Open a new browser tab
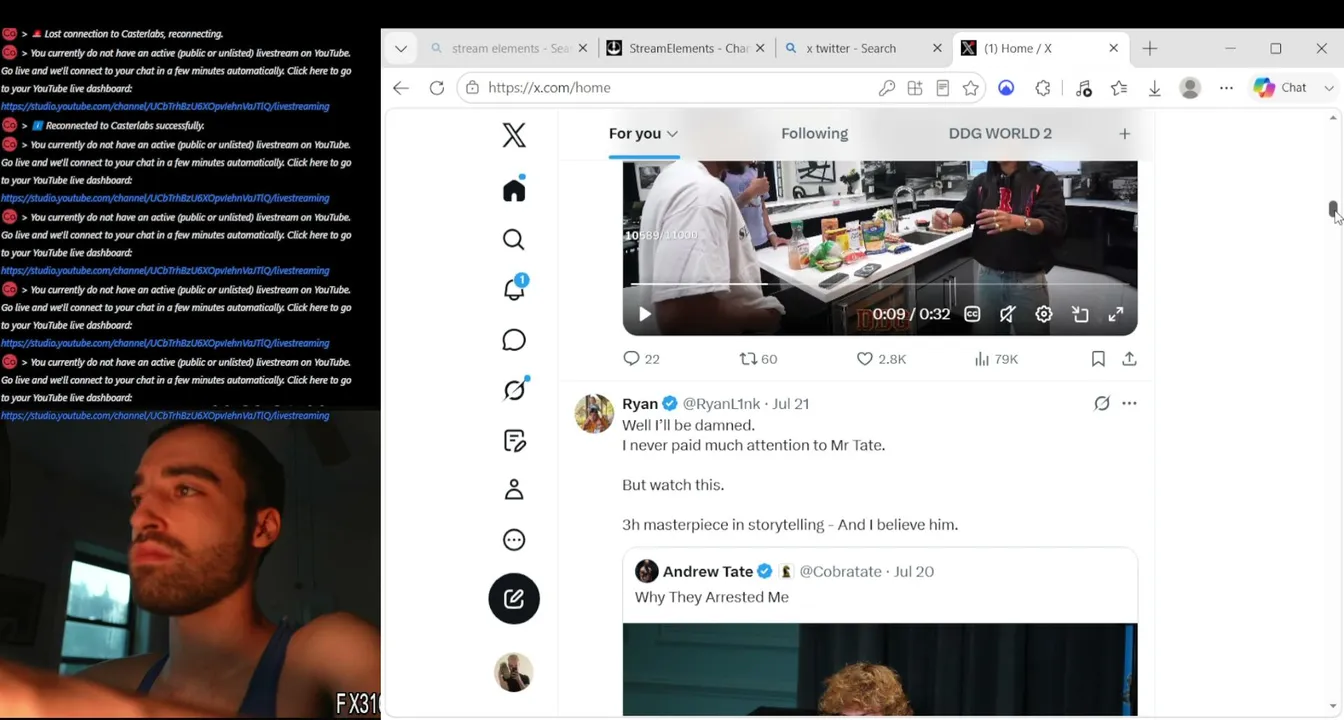Viewport: 1344px width, 720px height. 1150,48
